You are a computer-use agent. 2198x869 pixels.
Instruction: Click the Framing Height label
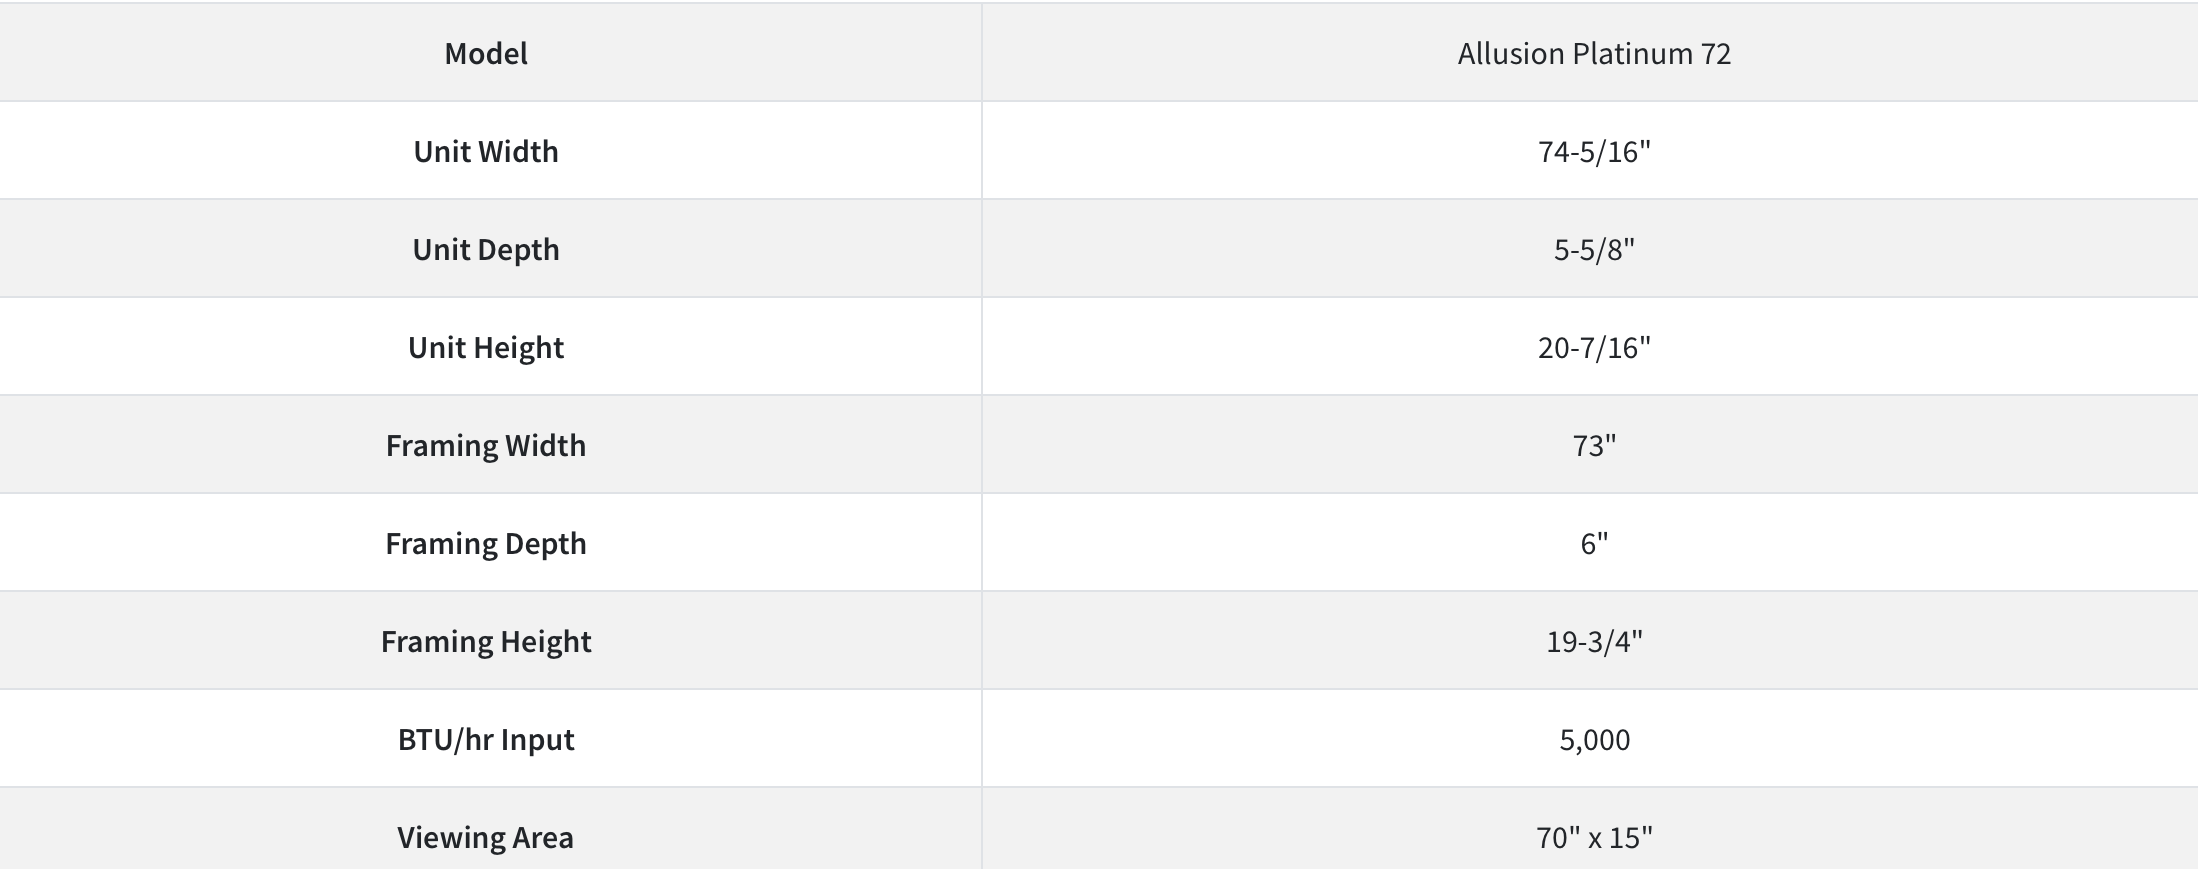click(x=486, y=641)
